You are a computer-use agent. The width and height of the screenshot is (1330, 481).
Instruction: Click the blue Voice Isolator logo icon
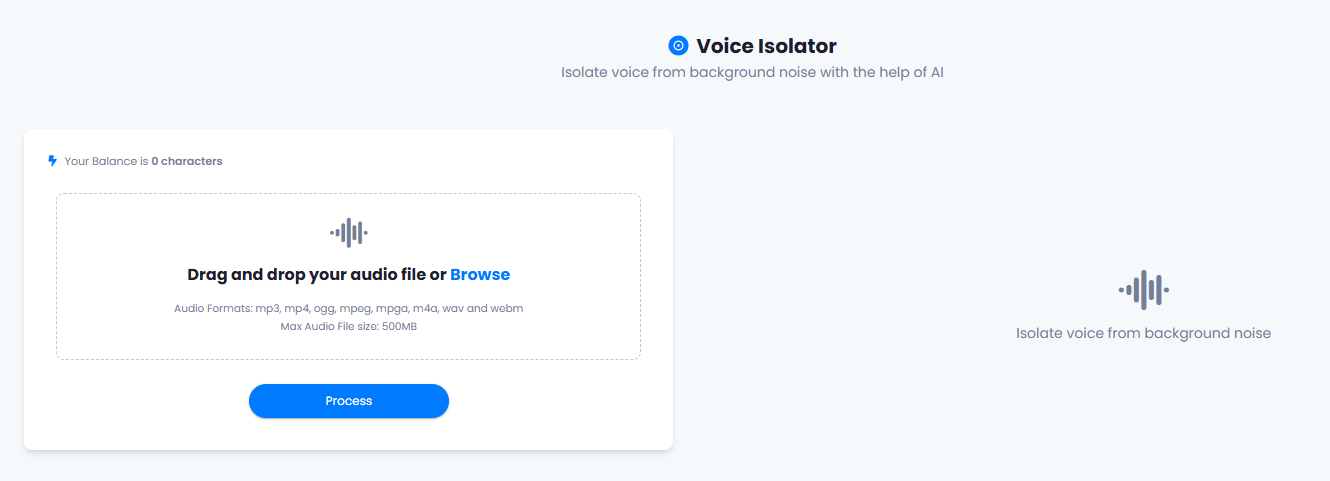pyautogui.click(x=678, y=46)
